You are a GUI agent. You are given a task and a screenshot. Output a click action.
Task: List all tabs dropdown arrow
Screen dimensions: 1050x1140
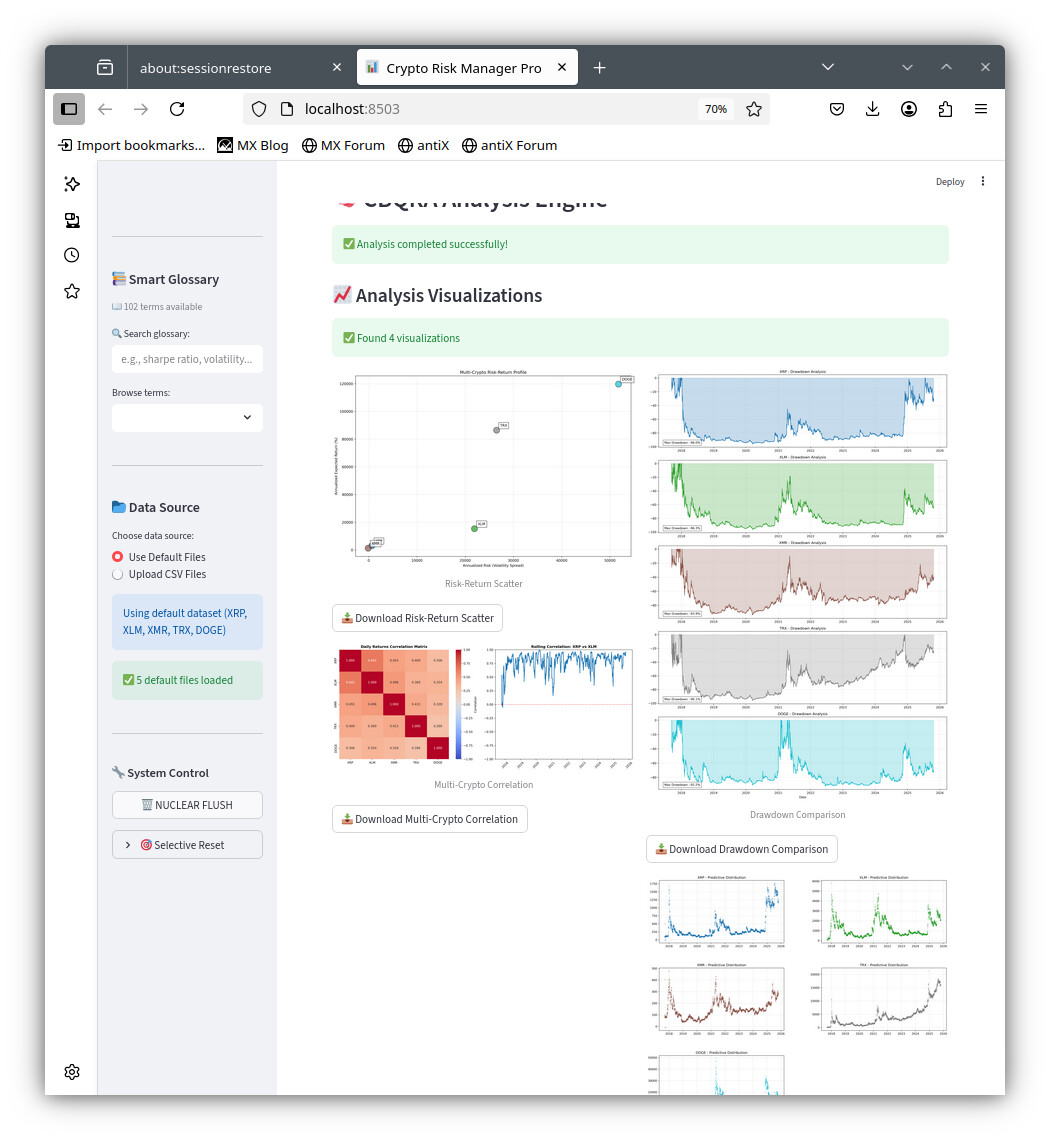(827, 67)
